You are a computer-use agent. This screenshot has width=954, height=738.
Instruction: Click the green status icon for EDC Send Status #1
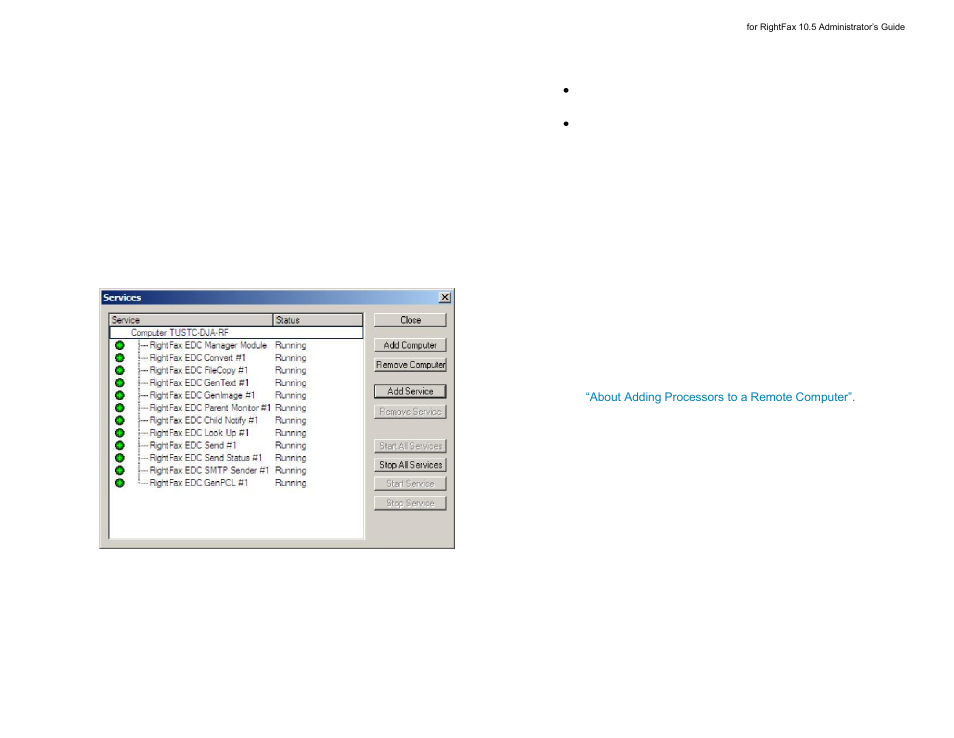tap(120, 458)
